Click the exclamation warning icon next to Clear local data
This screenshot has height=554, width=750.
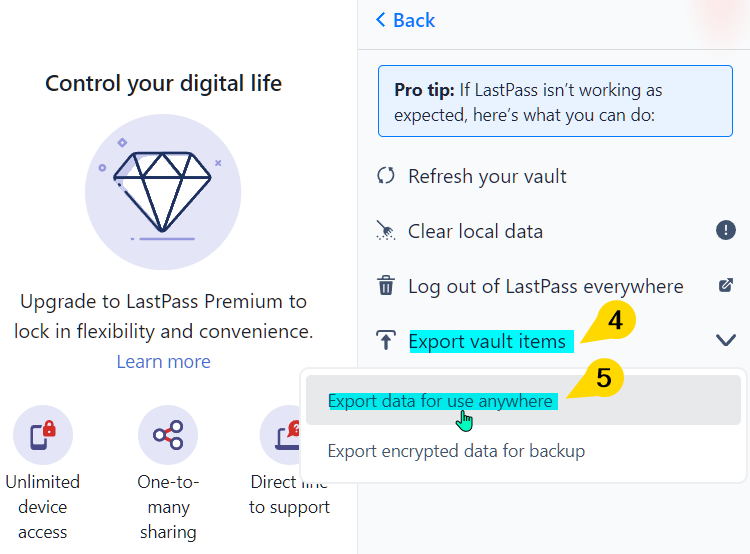726,230
